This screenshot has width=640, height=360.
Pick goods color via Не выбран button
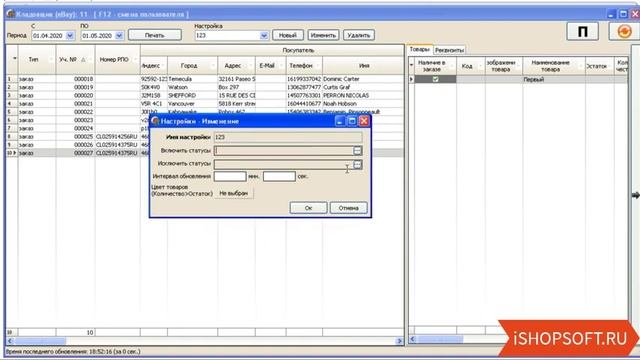(x=234, y=193)
